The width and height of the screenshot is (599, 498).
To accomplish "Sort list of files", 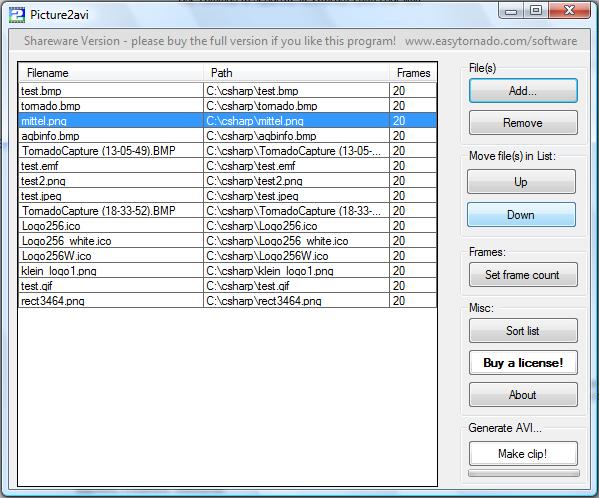I will [x=523, y=330].
